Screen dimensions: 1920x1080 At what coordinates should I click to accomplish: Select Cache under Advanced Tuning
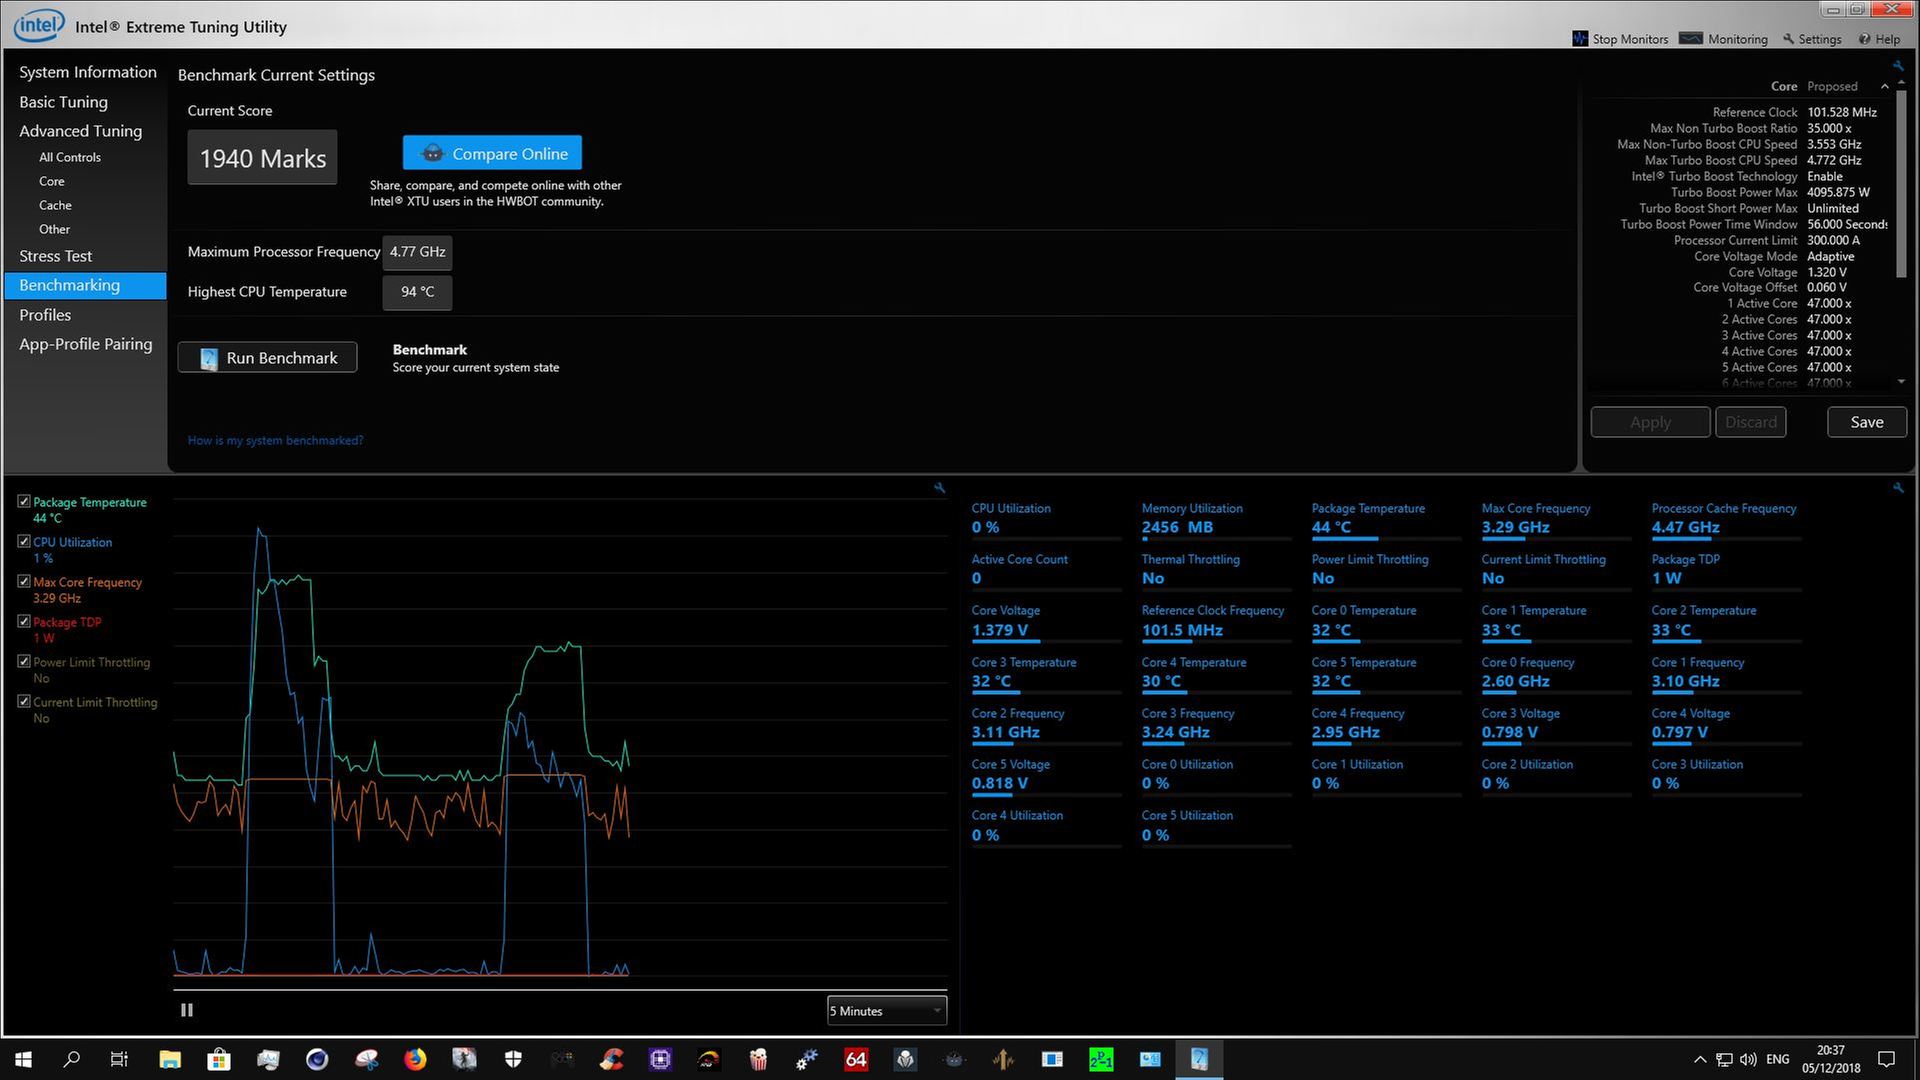[x=55, y=205]
